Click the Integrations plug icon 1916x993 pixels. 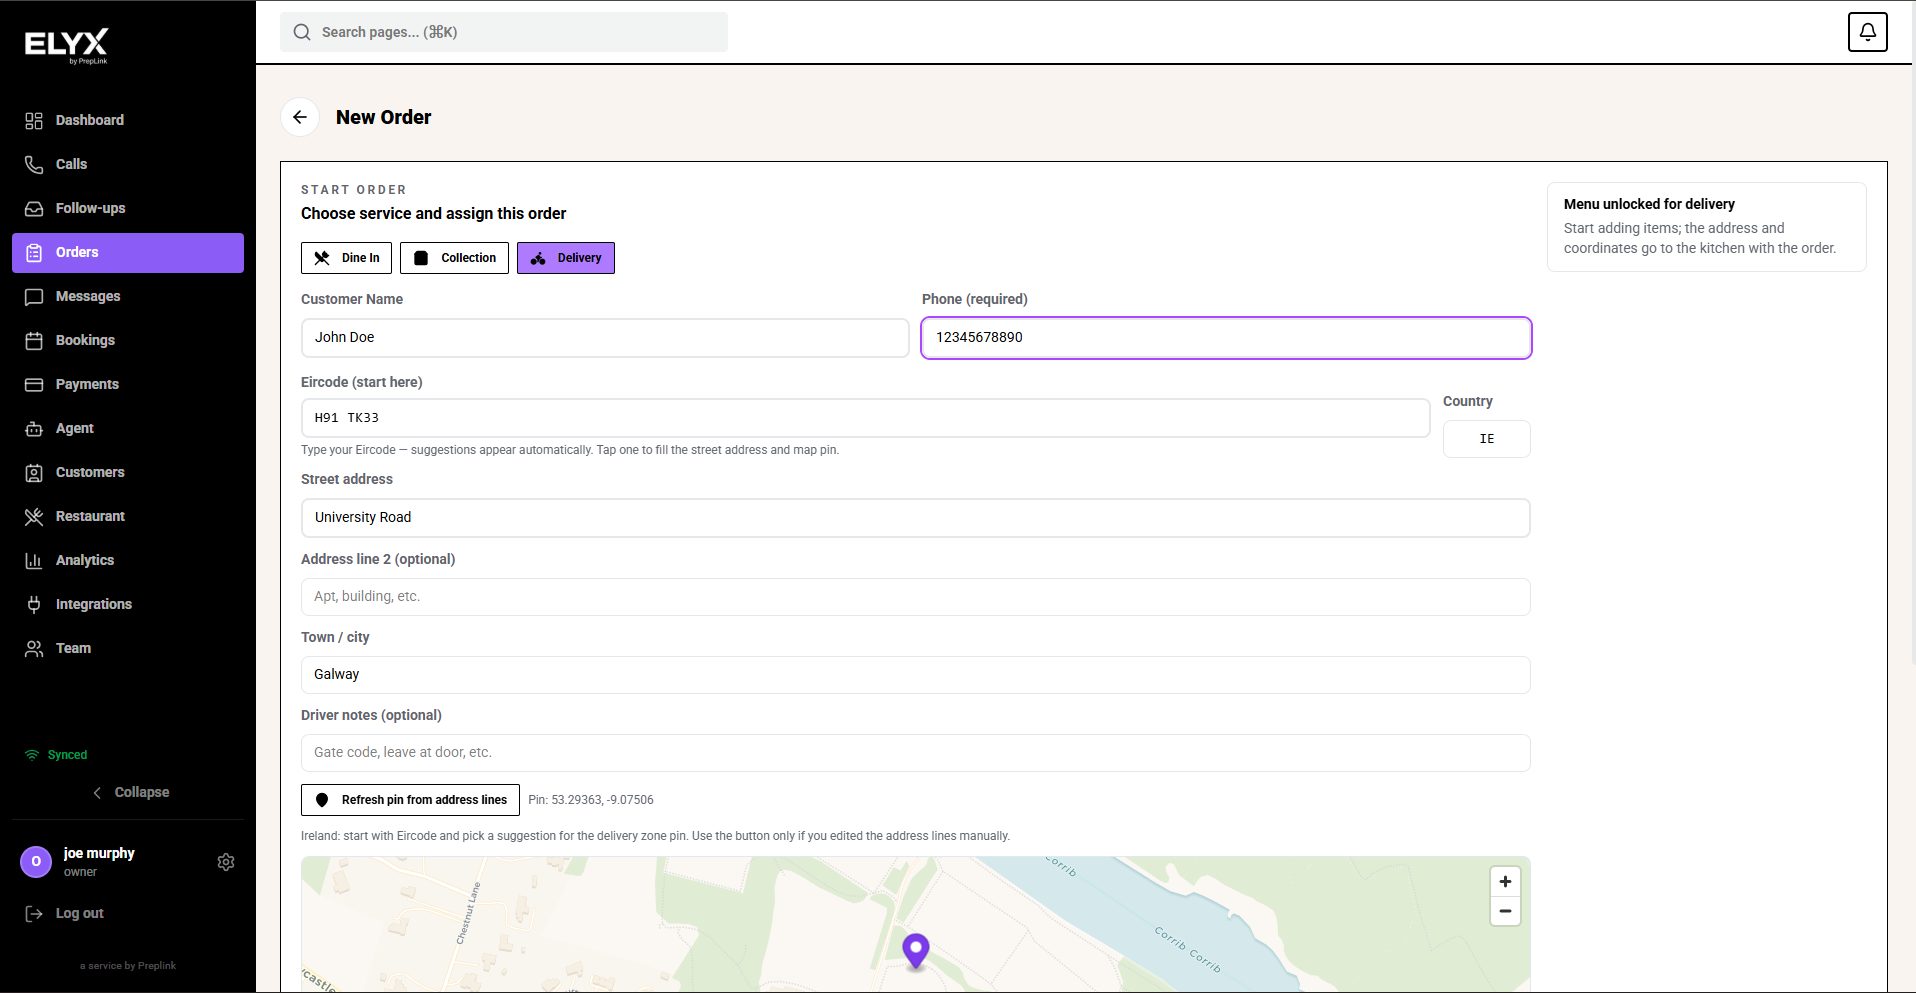pyautogui.click(x=34, y=604)
